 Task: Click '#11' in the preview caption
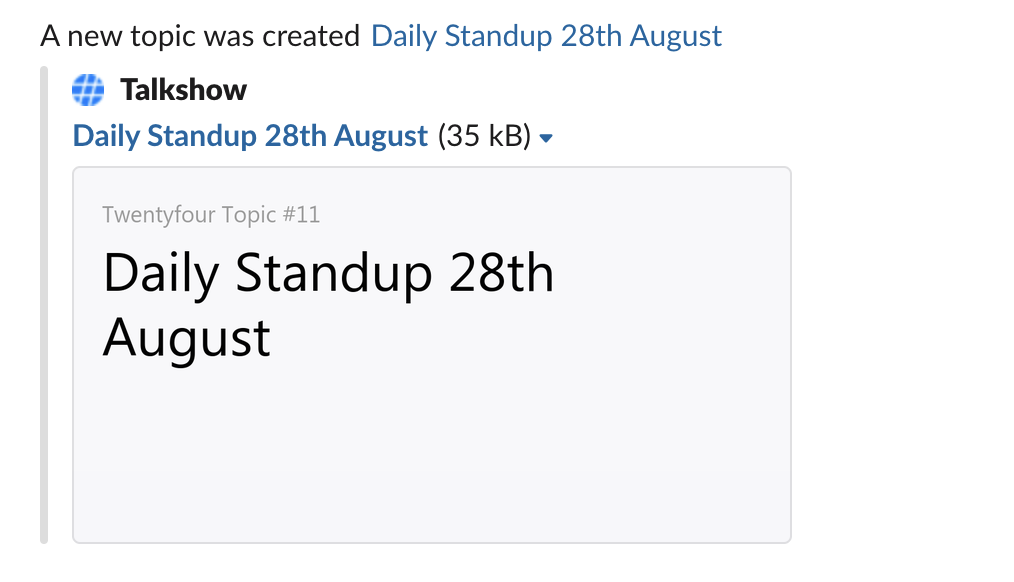(x=302, y=214)
